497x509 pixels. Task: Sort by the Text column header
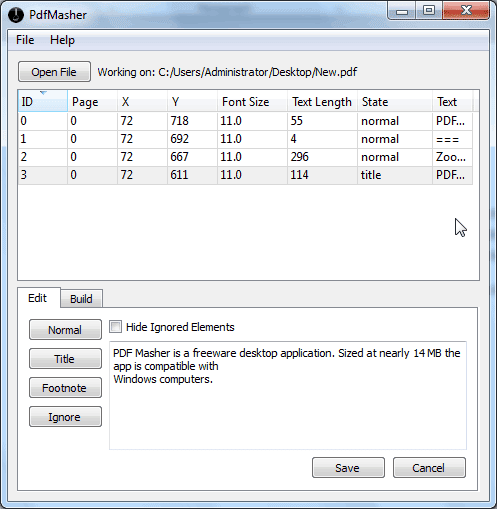[452, 101]
